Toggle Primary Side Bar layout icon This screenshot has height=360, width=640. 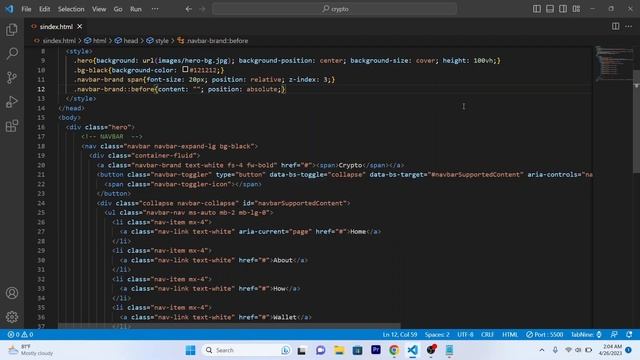click(x=537, y=9)
